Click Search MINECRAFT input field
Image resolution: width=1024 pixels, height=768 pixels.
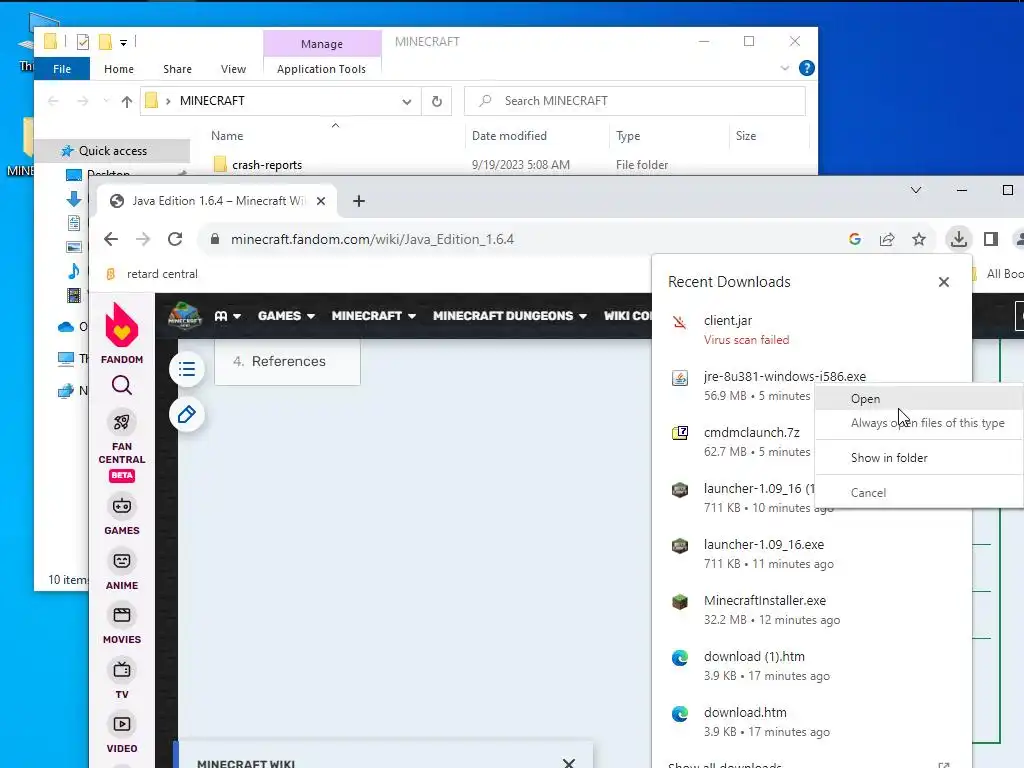click(x=635, y=101)
